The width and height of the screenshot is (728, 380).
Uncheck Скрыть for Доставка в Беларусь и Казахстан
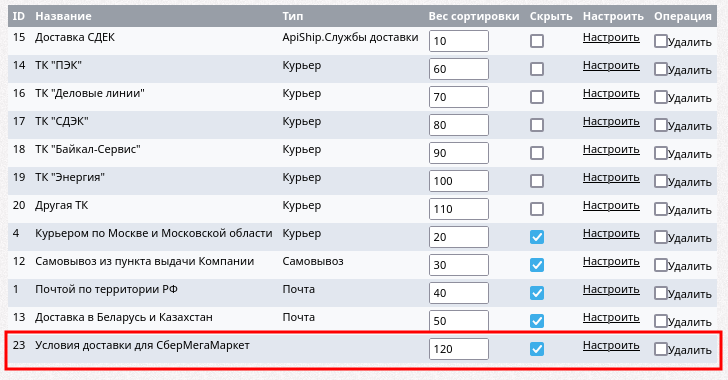(x=537, y=321)
